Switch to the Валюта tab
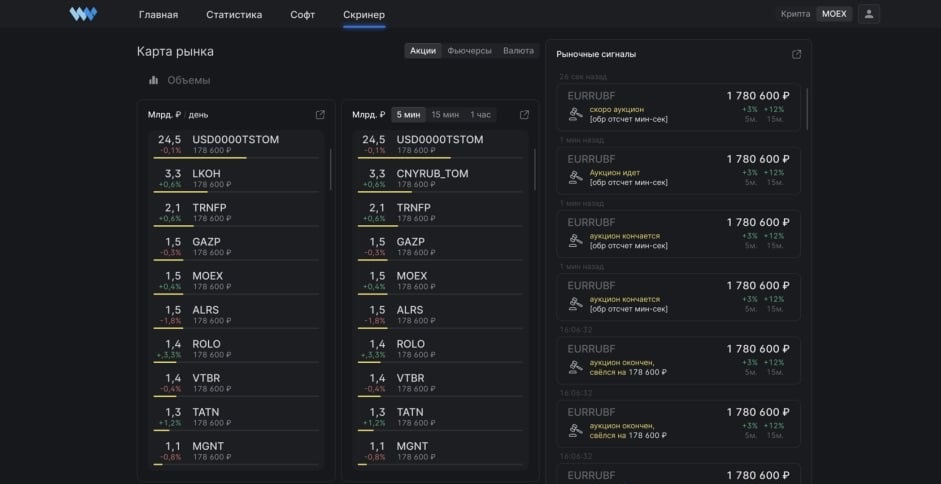The image size is (941, 484). [x=518, y=50]
